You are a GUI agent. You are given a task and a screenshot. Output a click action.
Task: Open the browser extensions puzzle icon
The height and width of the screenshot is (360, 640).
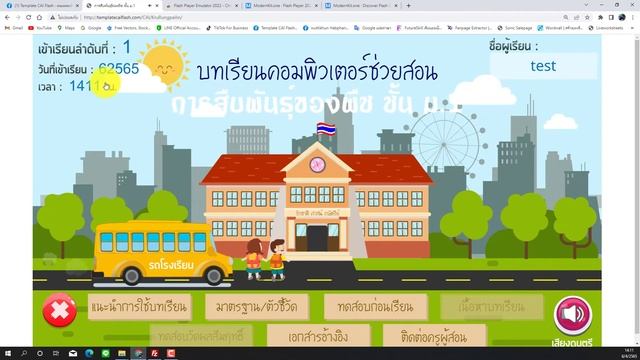600,18
